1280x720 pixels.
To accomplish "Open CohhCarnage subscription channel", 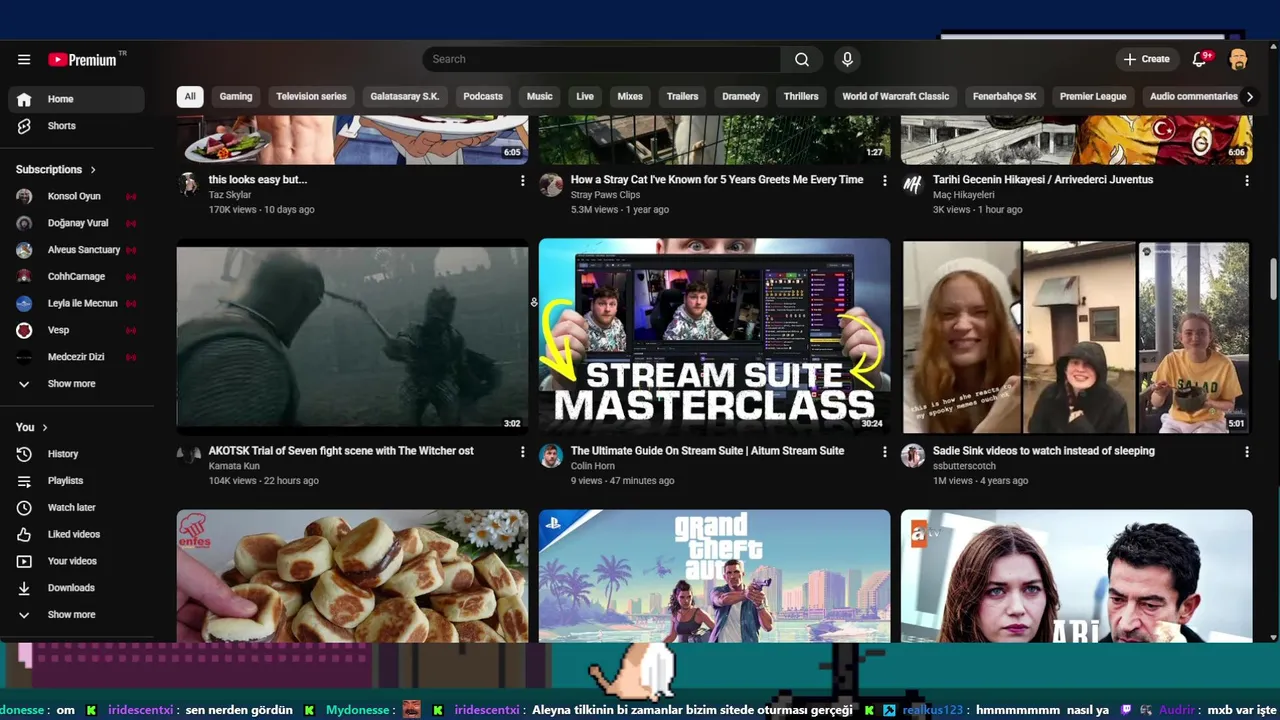I will pos(76,277).
